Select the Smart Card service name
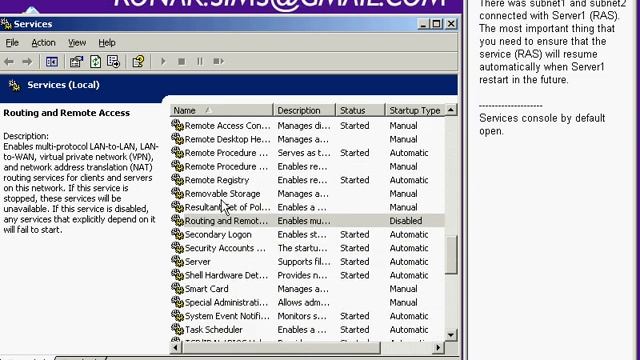The image size is (640, 360). [207, 289]
